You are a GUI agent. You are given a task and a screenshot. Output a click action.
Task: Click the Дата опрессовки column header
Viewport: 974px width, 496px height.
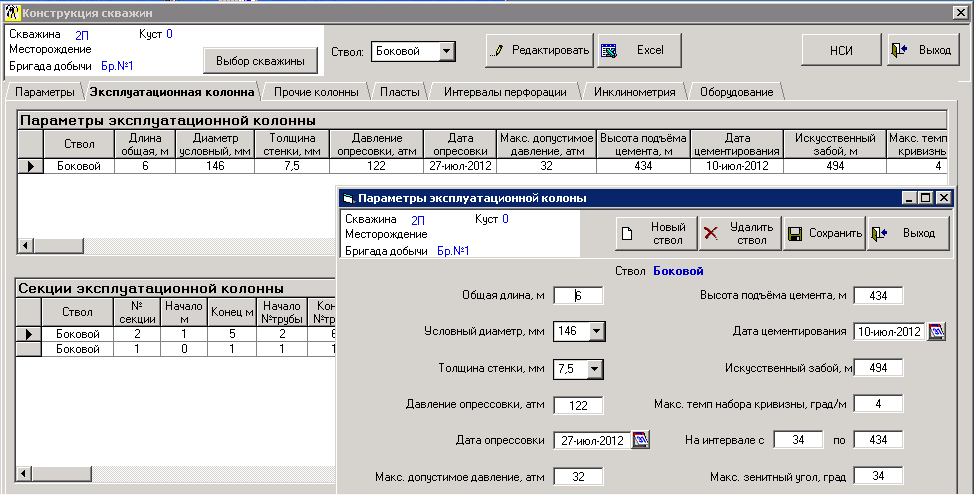pyautogui.click(x=460, y=144)
